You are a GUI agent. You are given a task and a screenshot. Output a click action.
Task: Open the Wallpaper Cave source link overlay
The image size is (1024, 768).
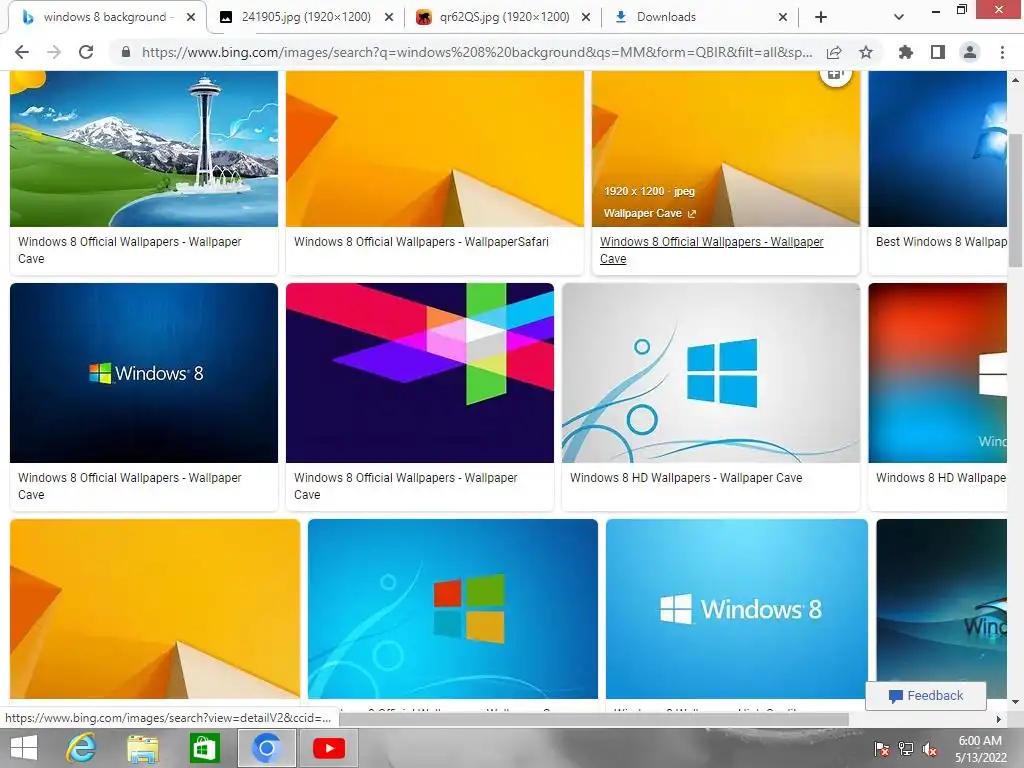pyautogui.click(x=650, y=214)
